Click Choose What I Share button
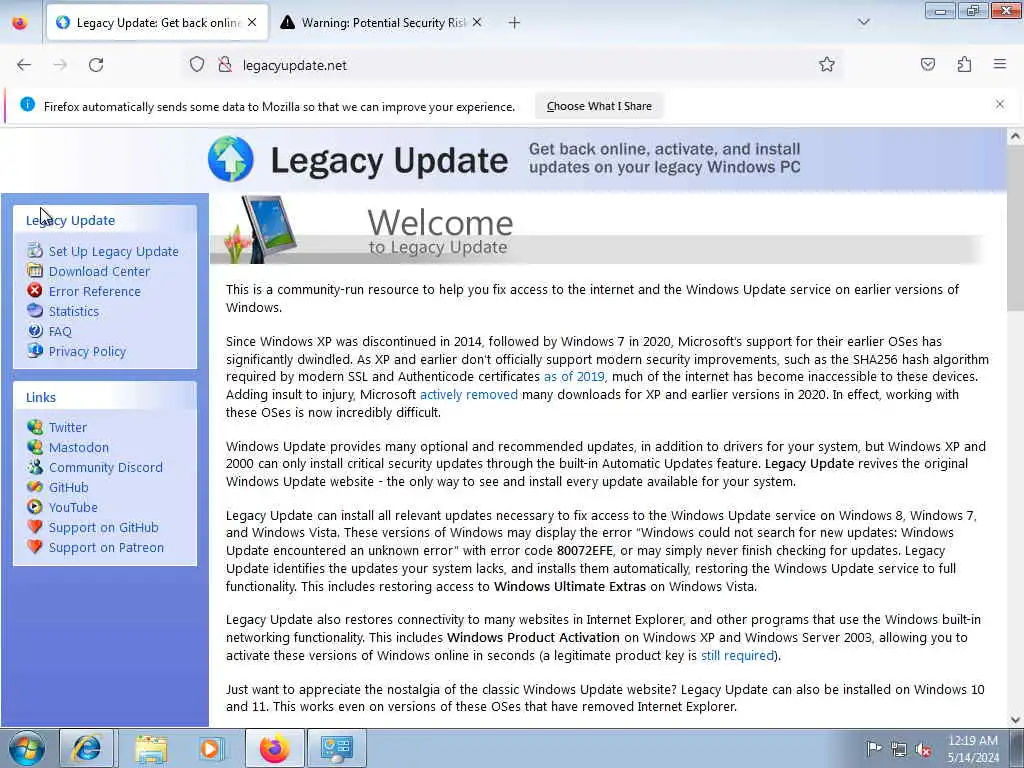The width and height of the screenshot is (1024, 768). pyautogui.click(x=599, y=106)
